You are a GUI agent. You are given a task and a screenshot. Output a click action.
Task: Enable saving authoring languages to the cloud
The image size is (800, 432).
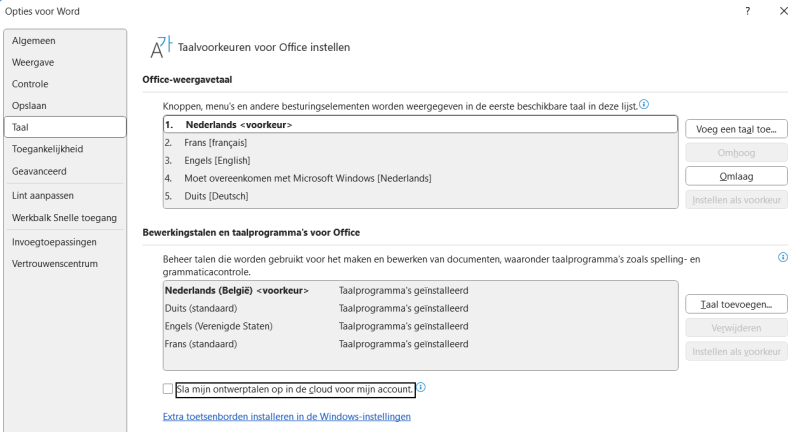pyautogui.click(x=168, y=389)
